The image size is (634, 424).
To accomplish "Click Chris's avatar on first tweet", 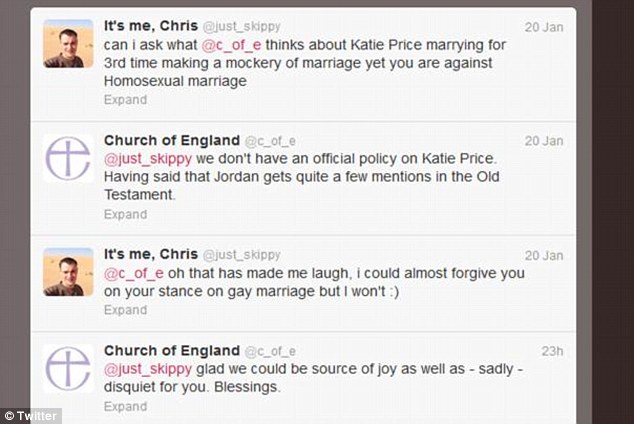I will tap(69, 44).
